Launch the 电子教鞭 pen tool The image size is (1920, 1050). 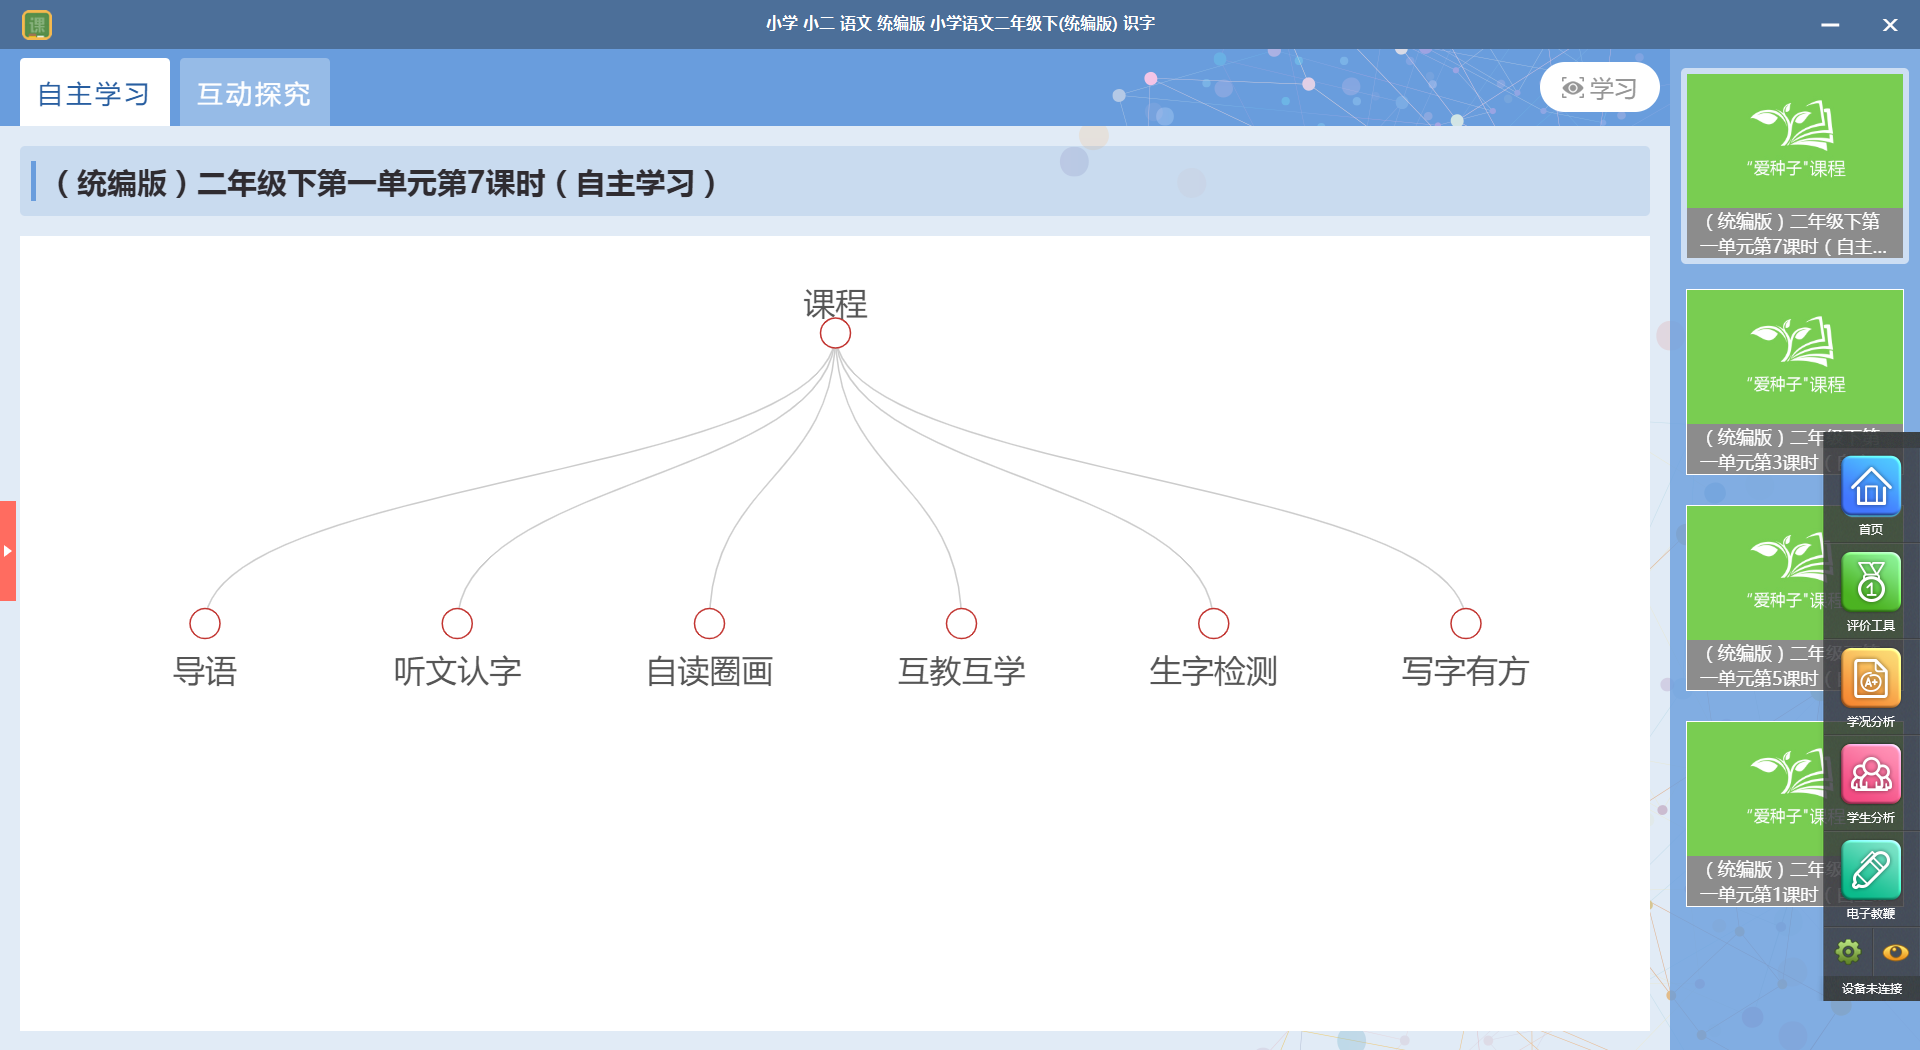1870,871
